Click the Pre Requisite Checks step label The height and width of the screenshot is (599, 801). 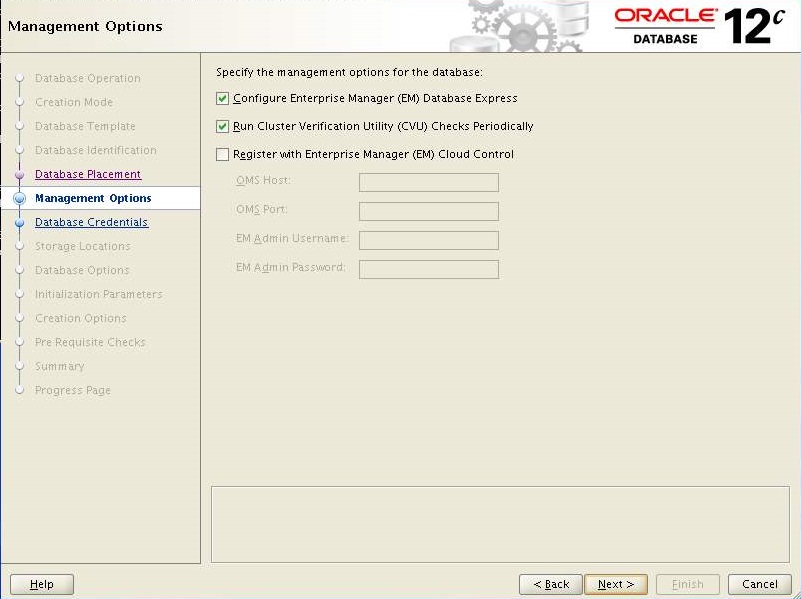tap(90, 342)
